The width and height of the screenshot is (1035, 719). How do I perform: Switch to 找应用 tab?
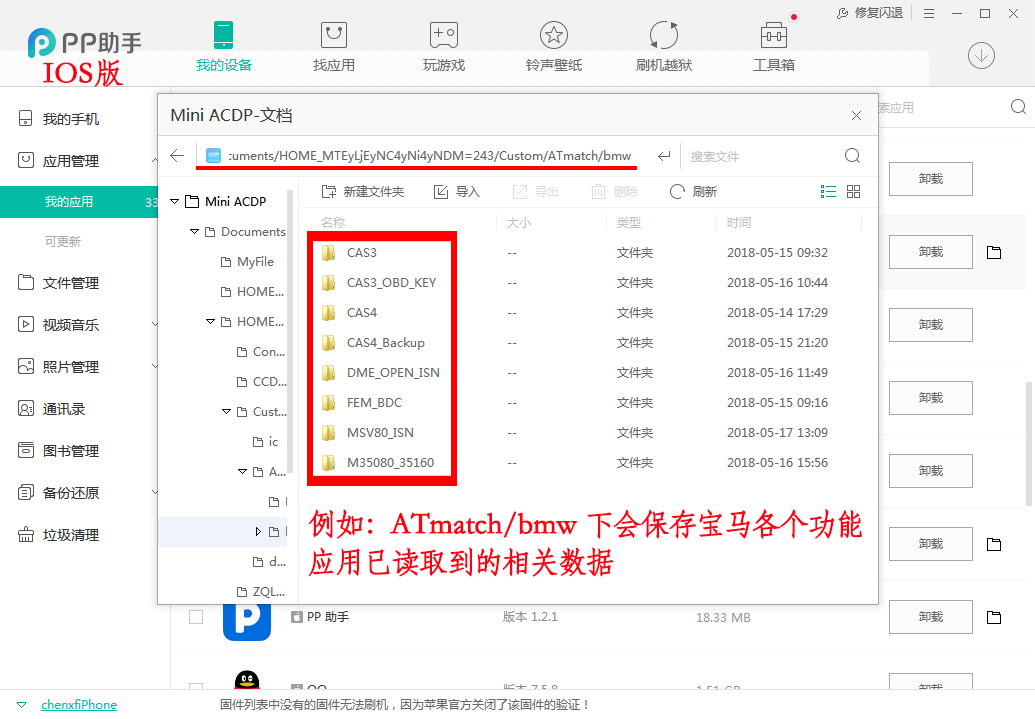tap(333, 46)
